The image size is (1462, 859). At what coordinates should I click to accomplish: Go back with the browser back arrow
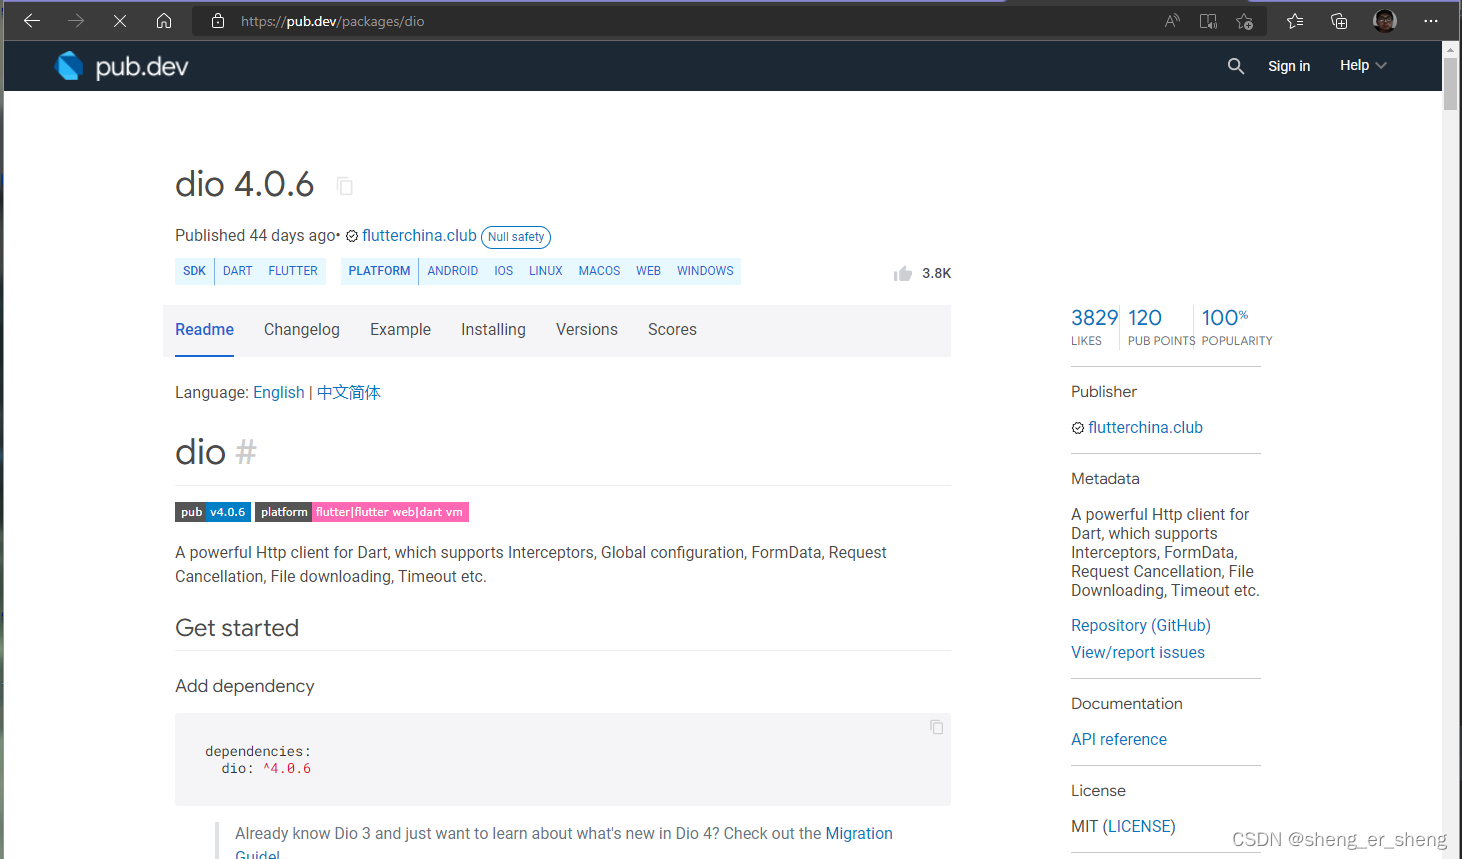click(32, 21)
